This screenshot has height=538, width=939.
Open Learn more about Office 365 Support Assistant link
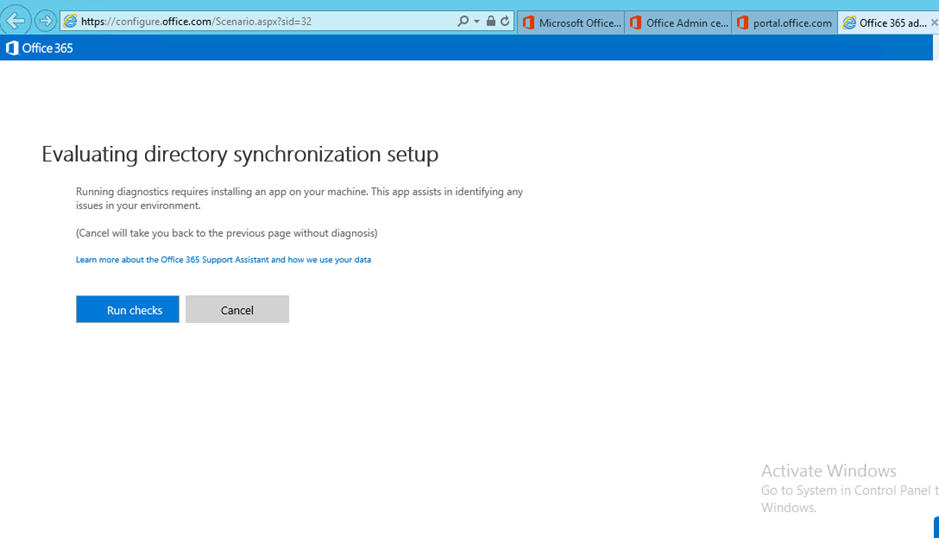coord(223,259)
